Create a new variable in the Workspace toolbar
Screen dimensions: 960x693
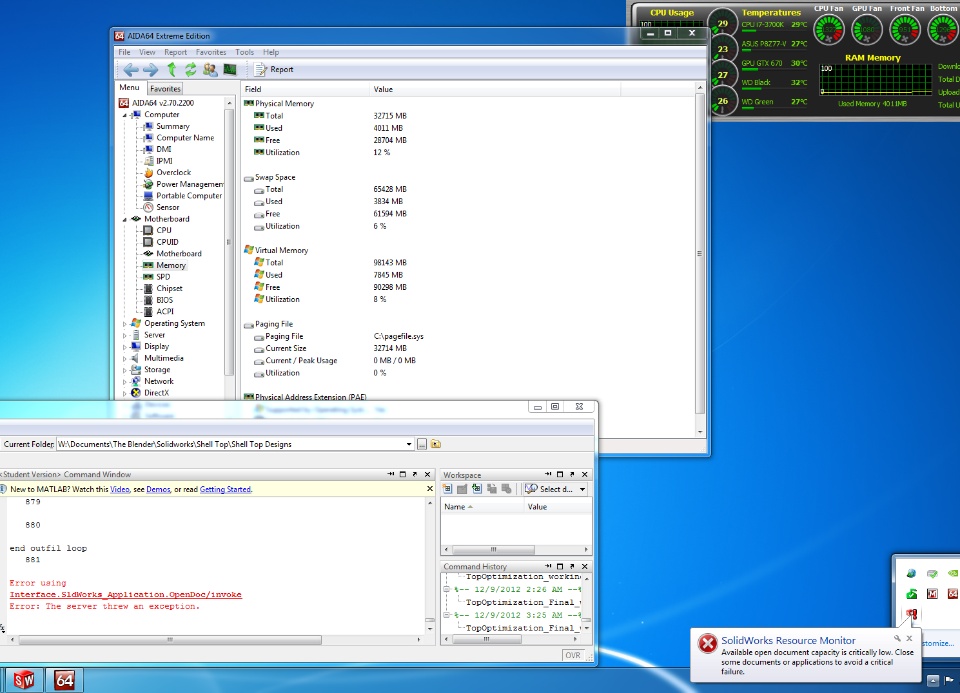(448, 489)
